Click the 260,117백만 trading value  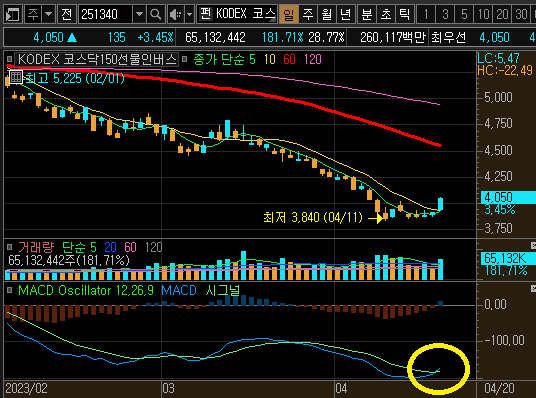click(x=392, y=37)
